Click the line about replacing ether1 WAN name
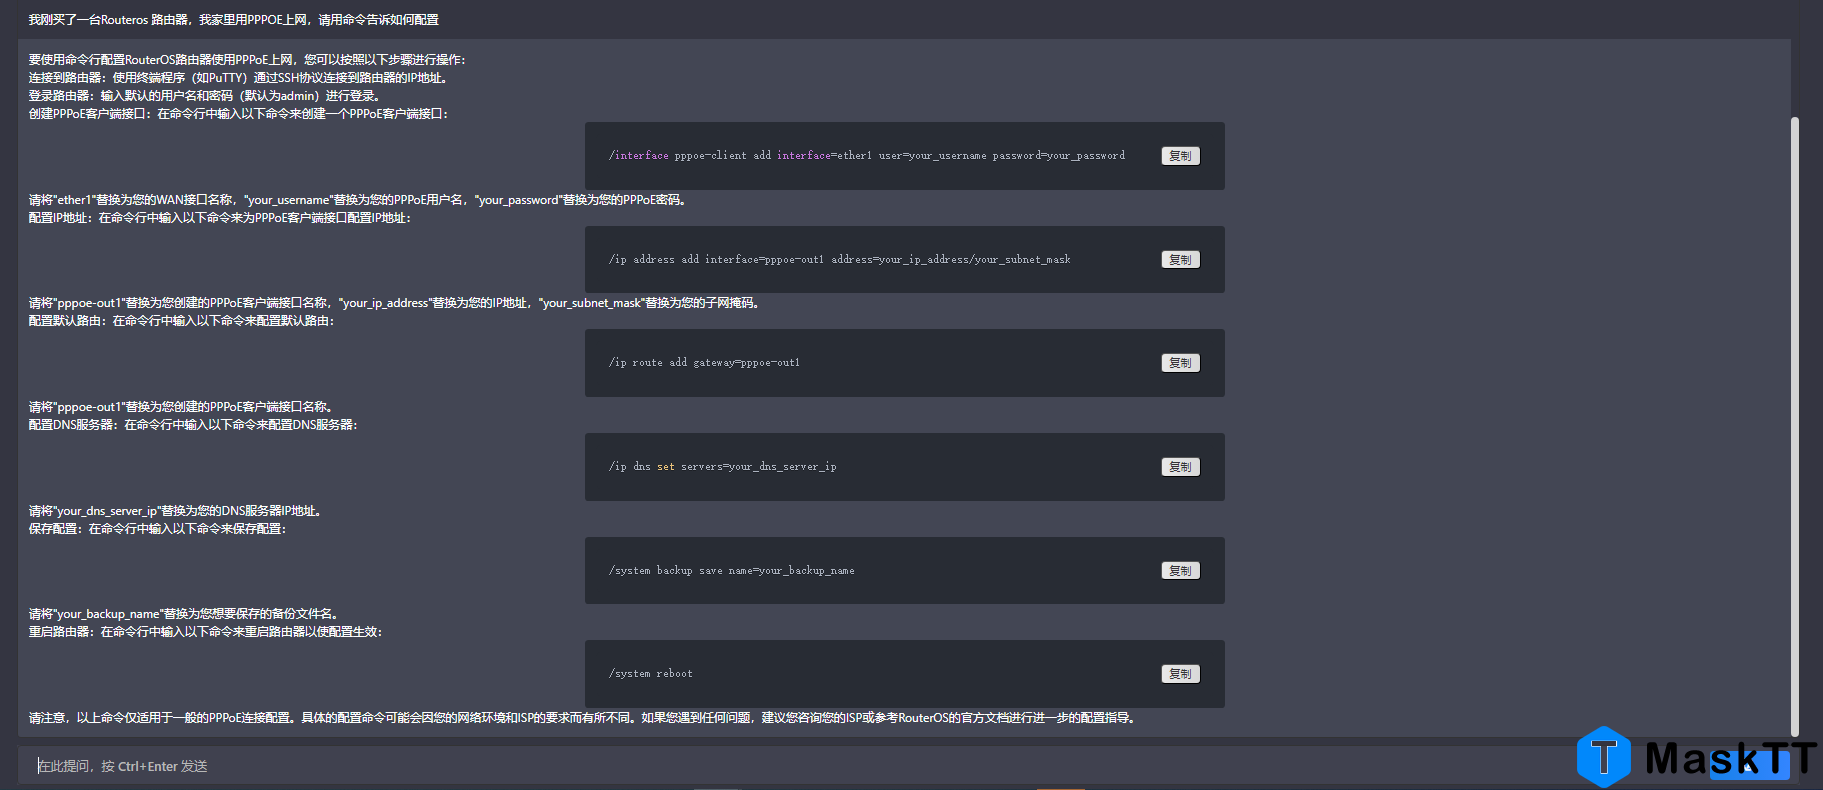The width and height of the screenshot is (1823, 790). (359, 200)
